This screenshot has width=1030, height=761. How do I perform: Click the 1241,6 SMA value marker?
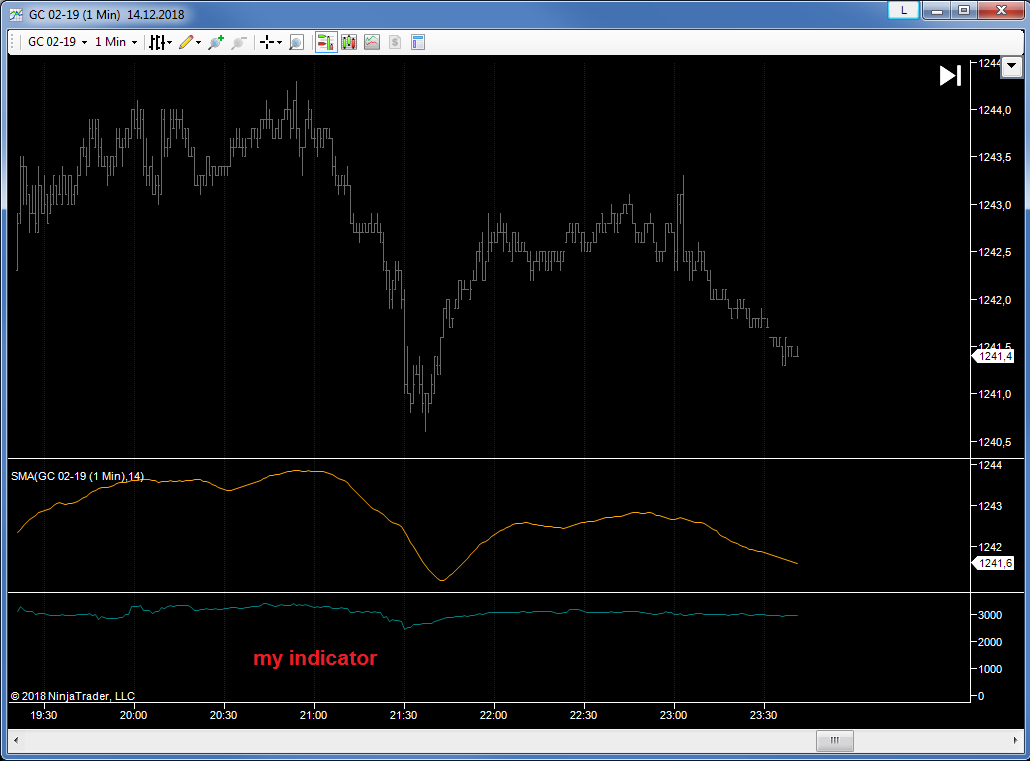(993, 563)
